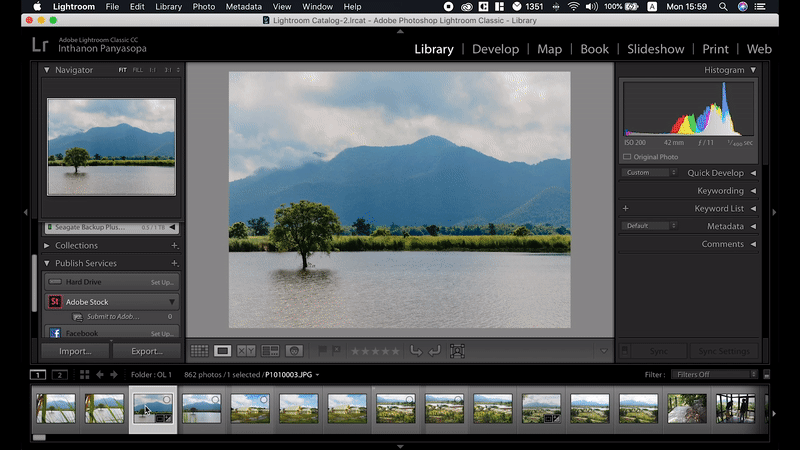This screenshot has height=450, width=800.
Task: Collapse the Navigator panel
Action: (x=47, y=70)
